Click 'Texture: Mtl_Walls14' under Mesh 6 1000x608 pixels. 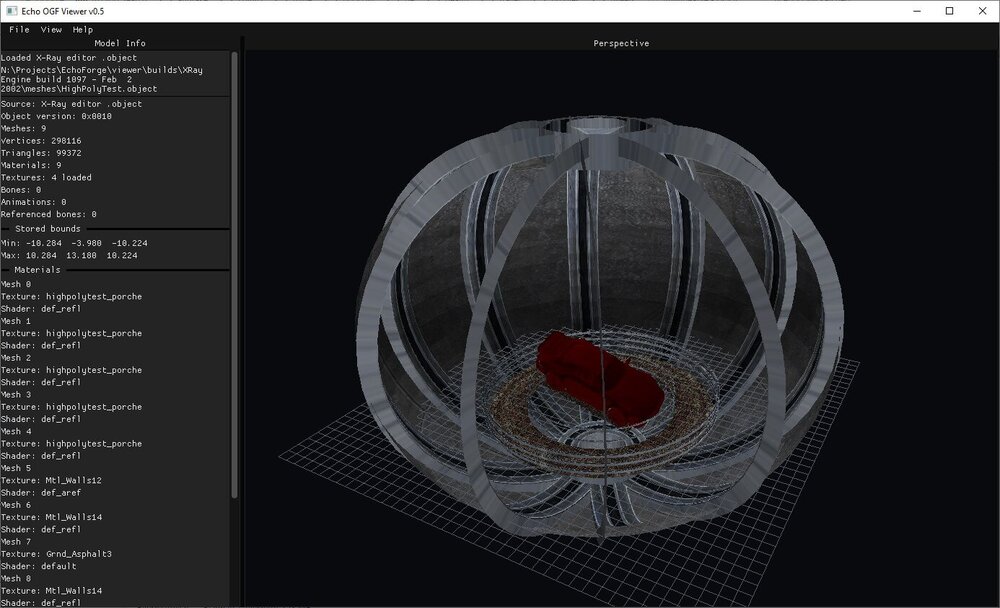(51, 517)
